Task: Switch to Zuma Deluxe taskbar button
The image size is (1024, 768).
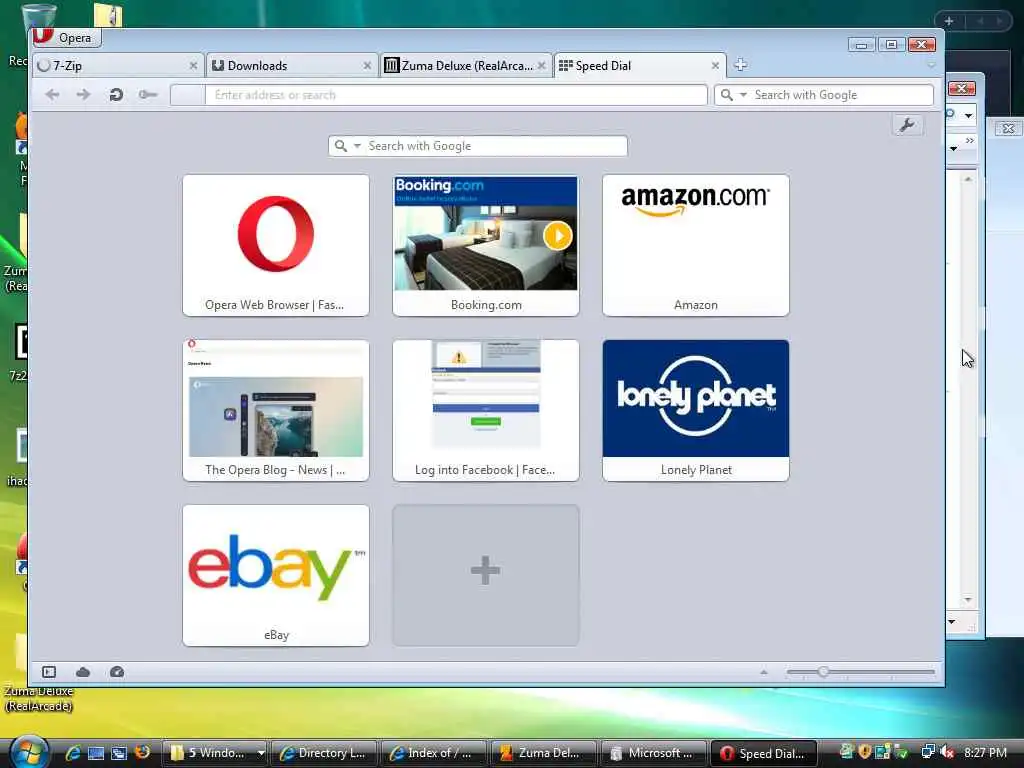Action: click(x=543, y=753)
